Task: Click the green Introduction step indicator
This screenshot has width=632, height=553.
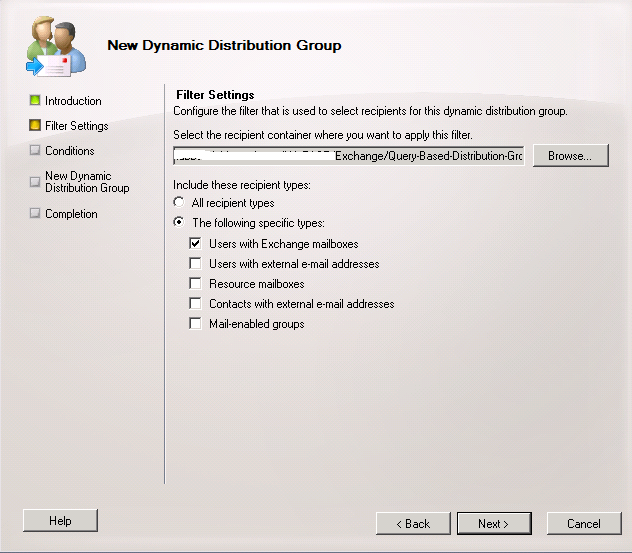Action: click(x=35, y=101)
